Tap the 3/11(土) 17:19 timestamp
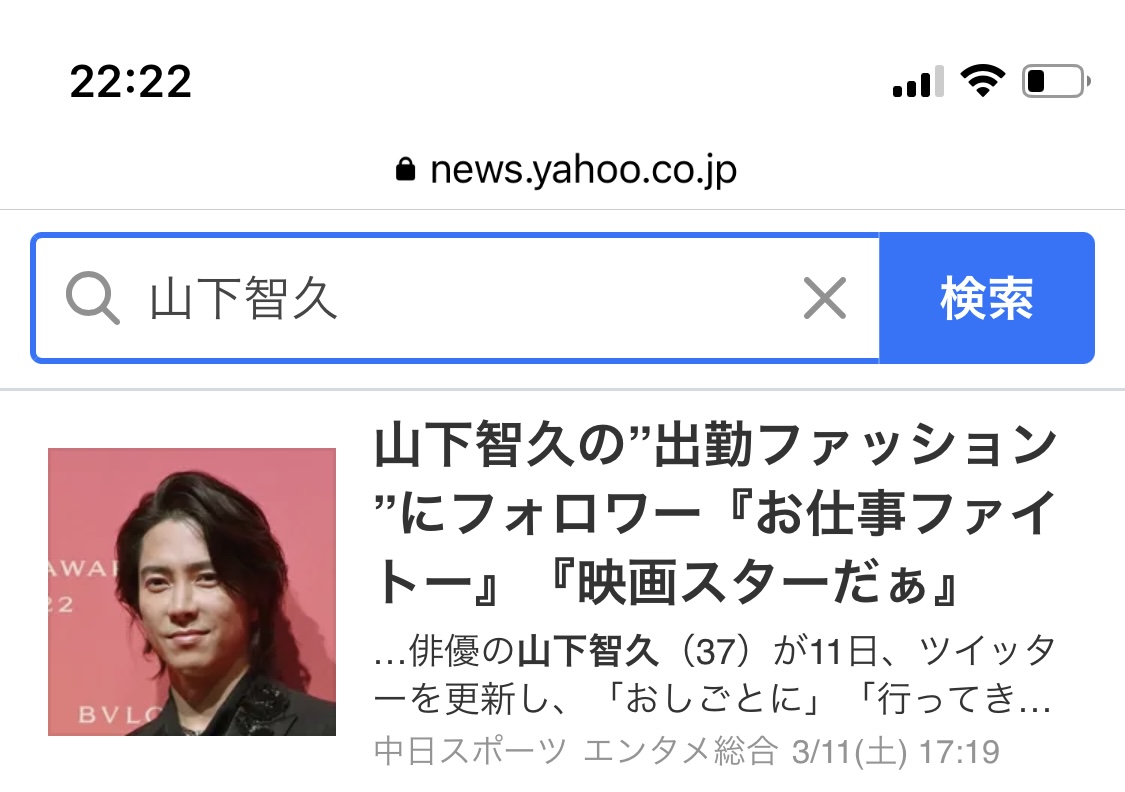Viewport: 1125px width, 792px height. (895, 753)
